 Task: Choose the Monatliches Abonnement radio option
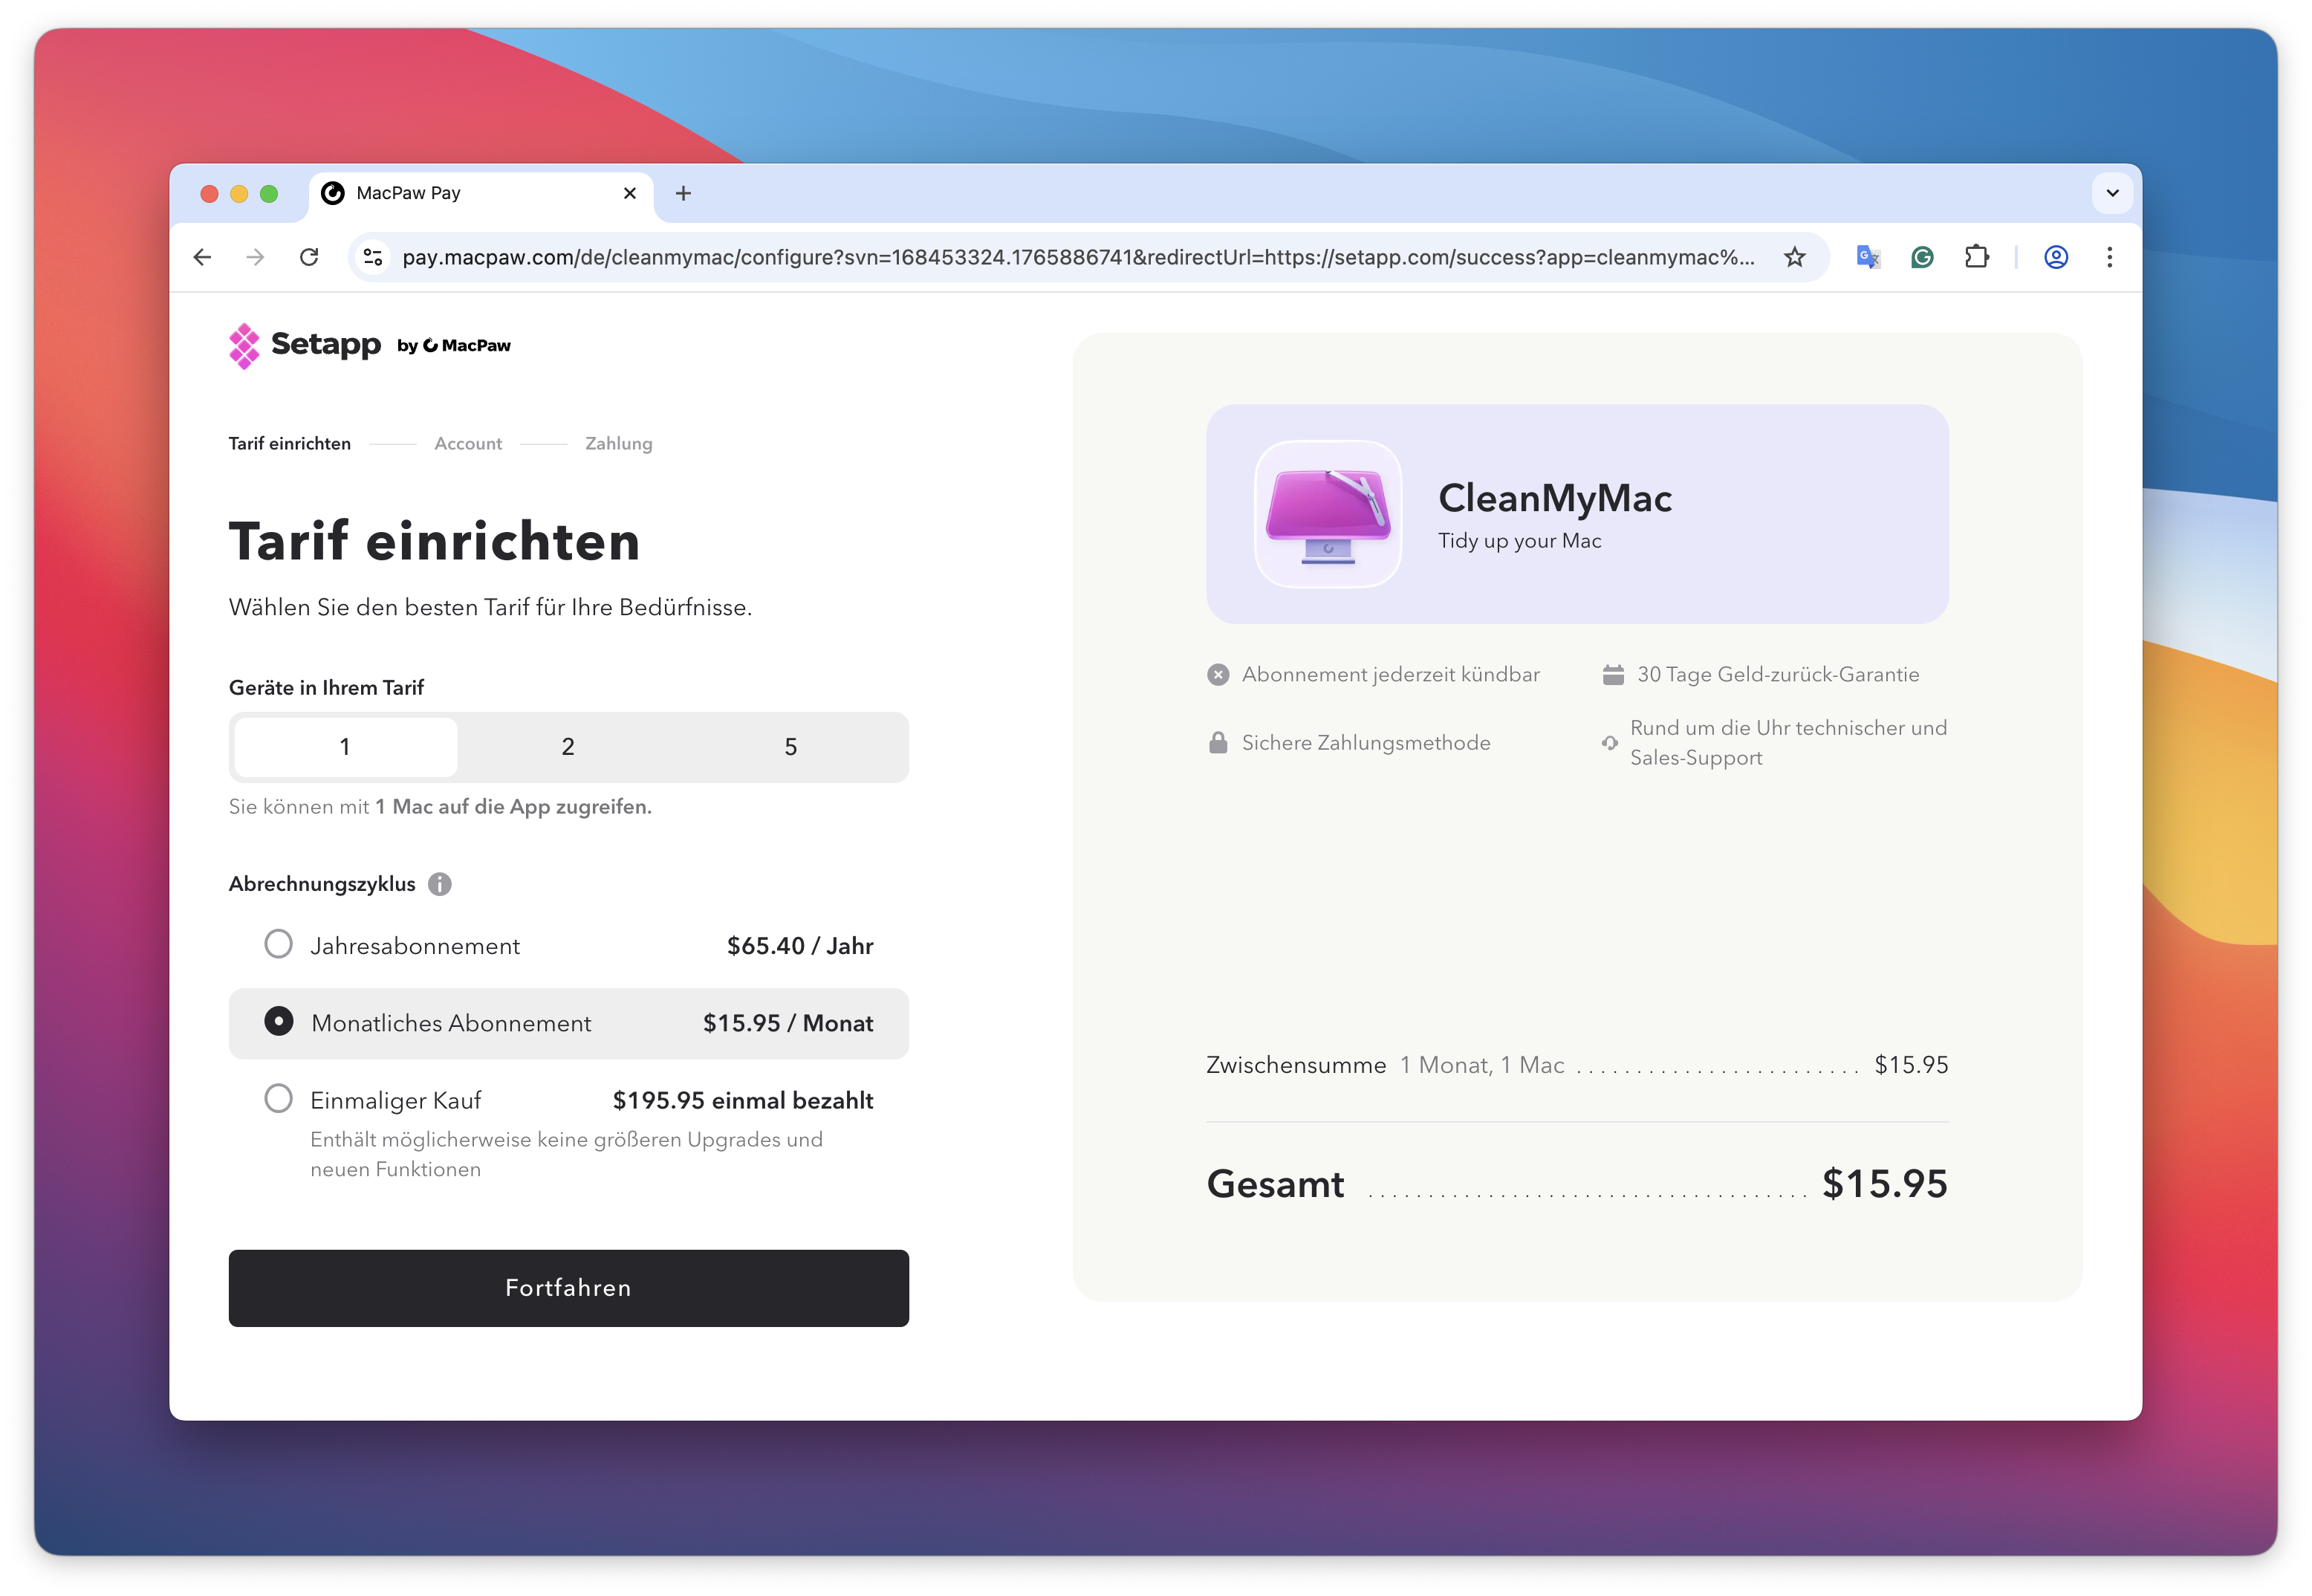click(278, 1022)
